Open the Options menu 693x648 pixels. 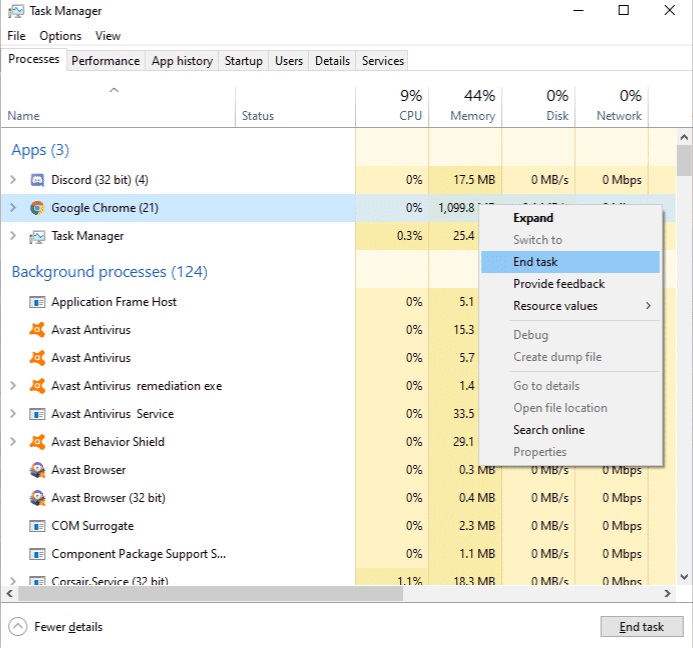(x=61, y=36)
